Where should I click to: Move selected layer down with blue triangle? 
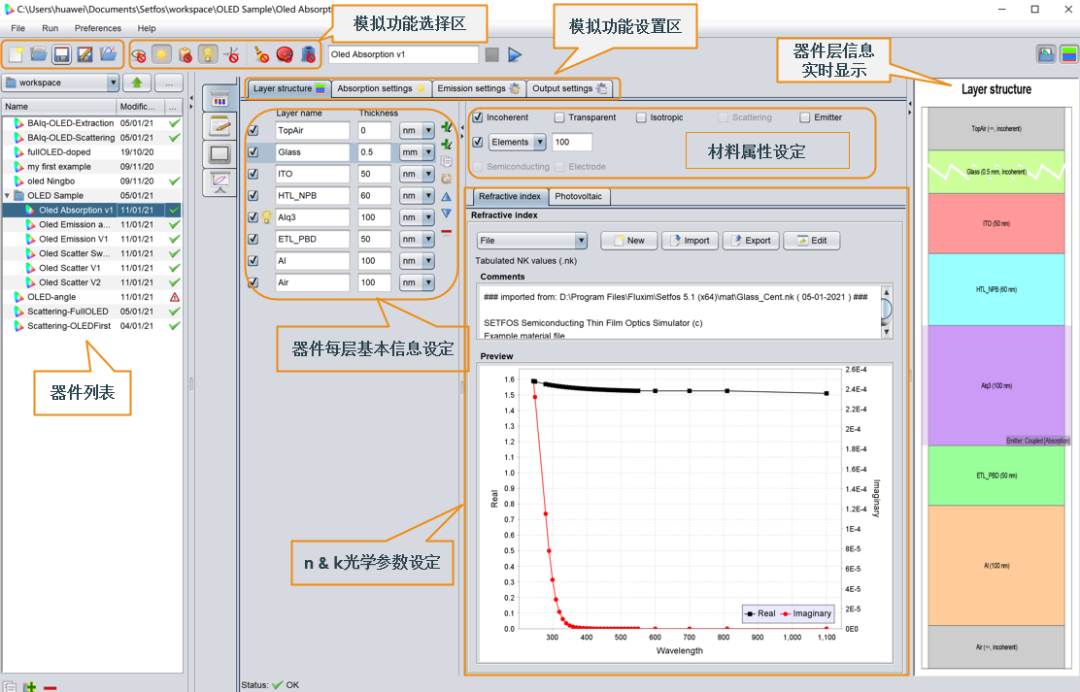click(446, 213)
